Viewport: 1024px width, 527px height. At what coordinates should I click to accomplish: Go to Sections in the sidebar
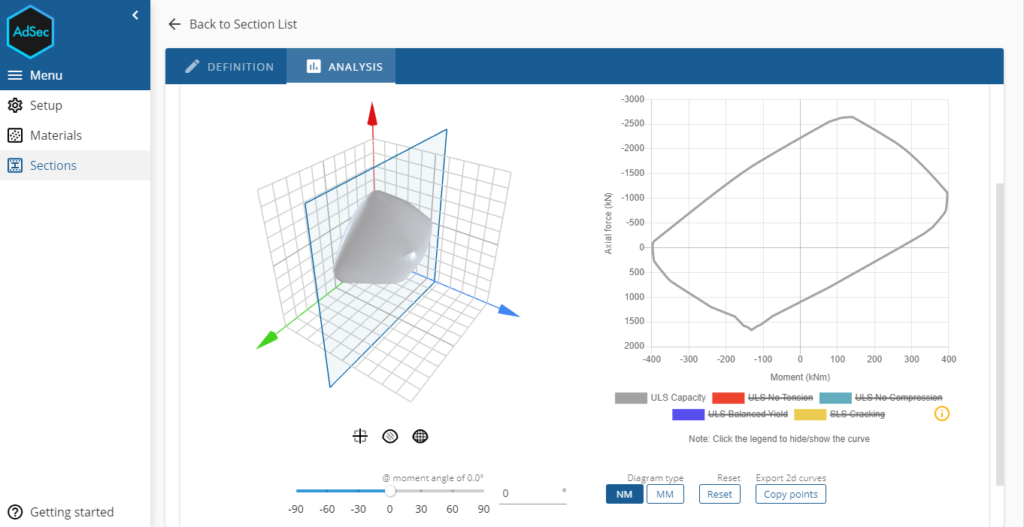(x=52, y=165)
